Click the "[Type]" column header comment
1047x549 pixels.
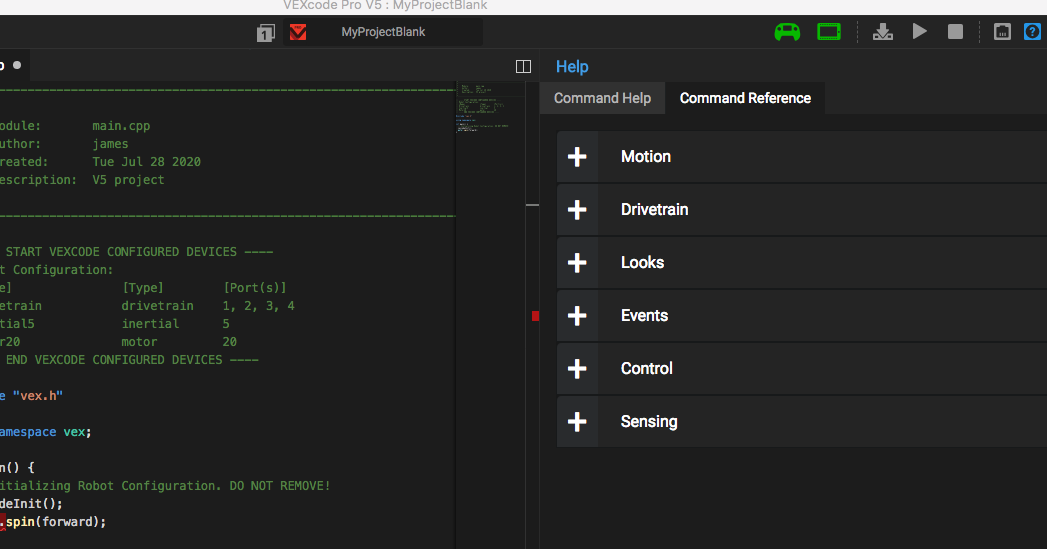pyautogui.click(x=143, y=288)
